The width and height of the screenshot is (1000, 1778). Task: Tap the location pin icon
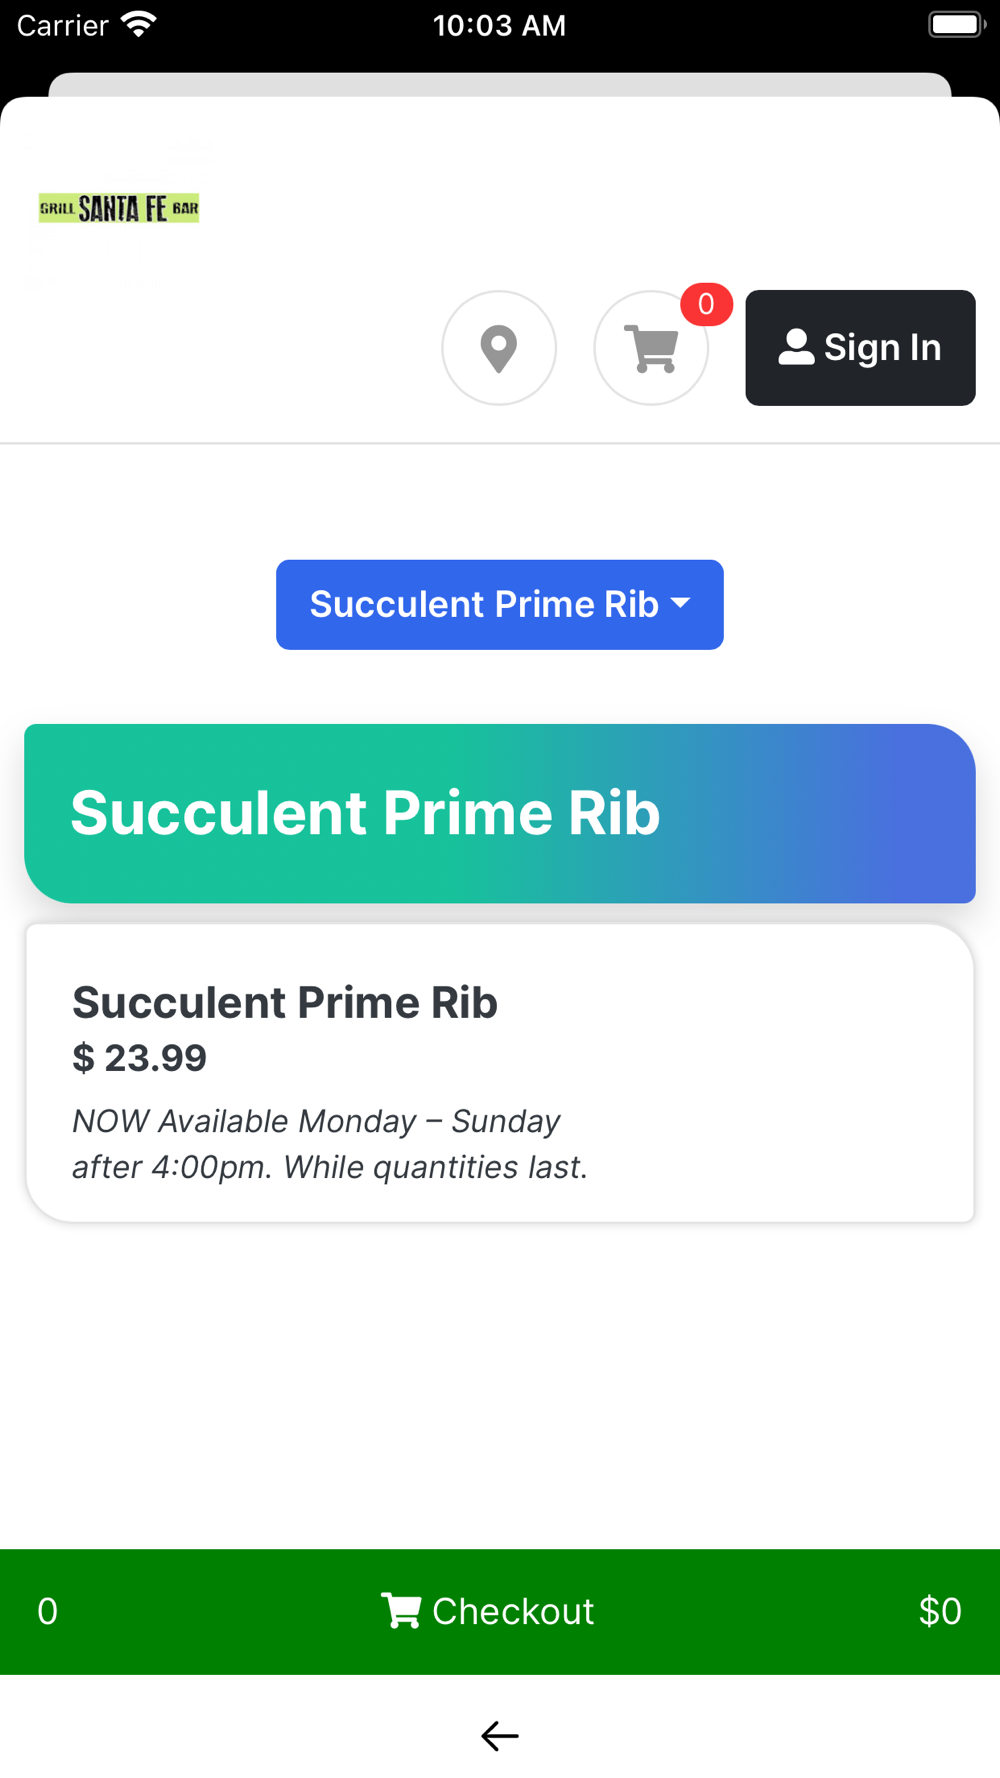tap(499, 348)
